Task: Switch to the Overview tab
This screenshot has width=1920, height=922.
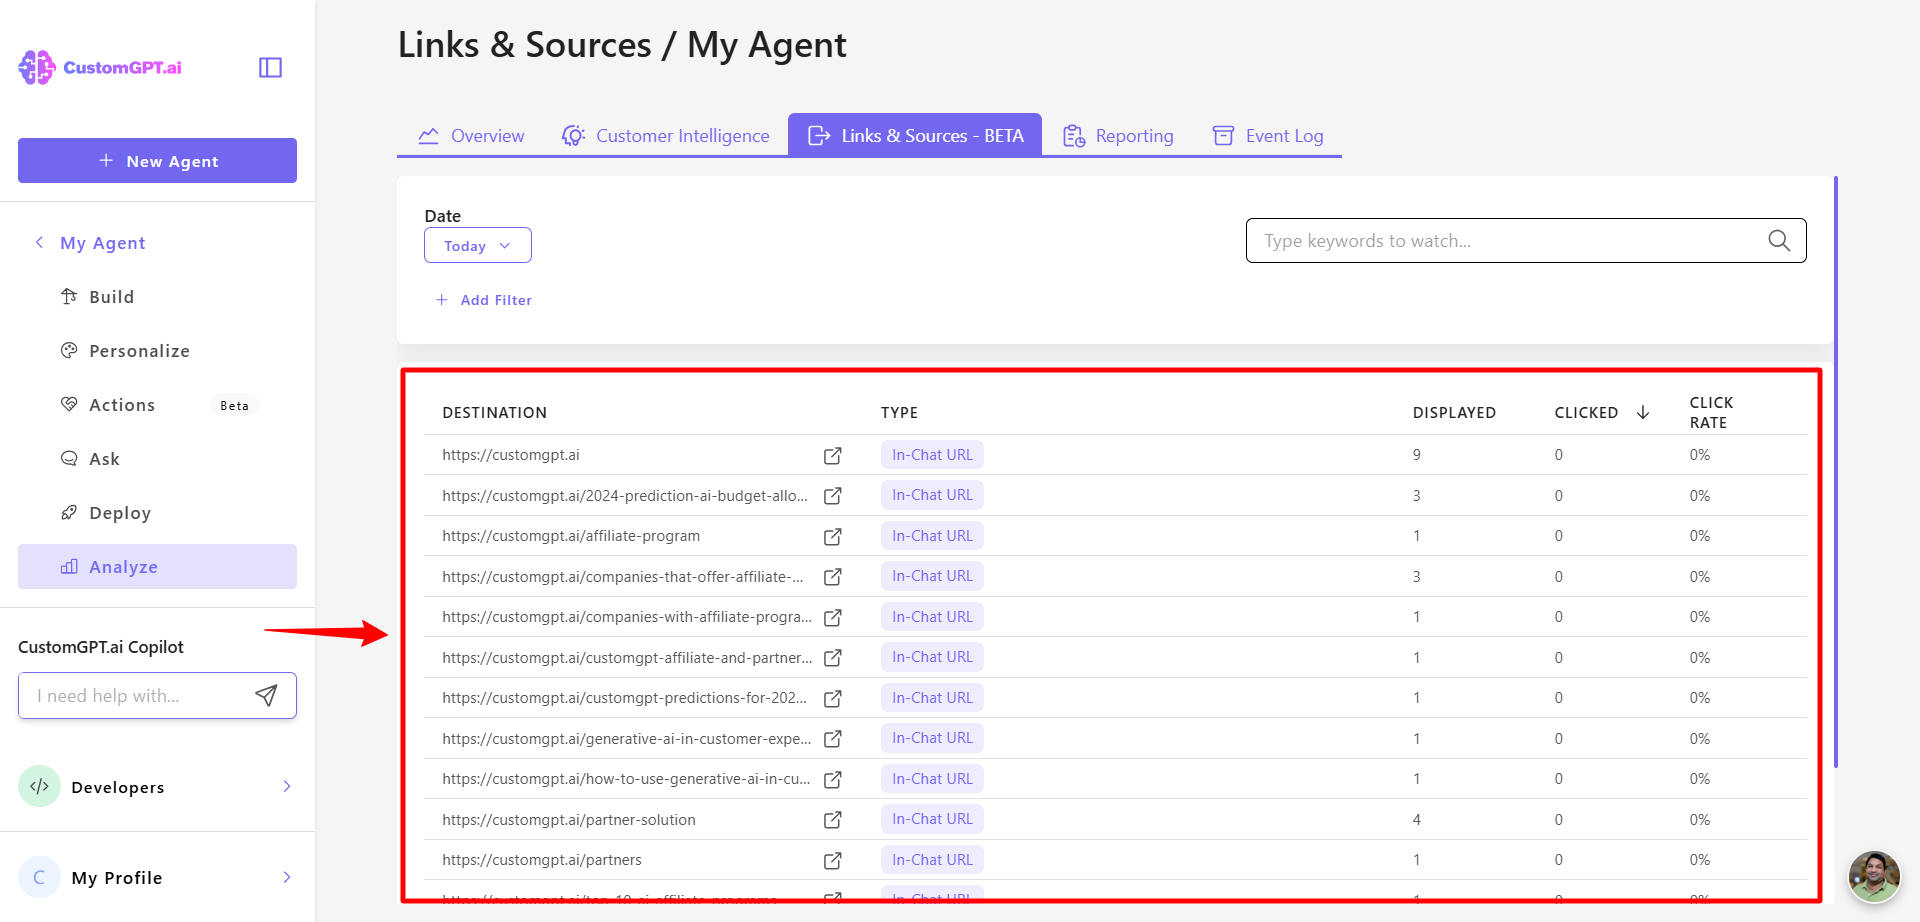Action: tap(471, 135)
